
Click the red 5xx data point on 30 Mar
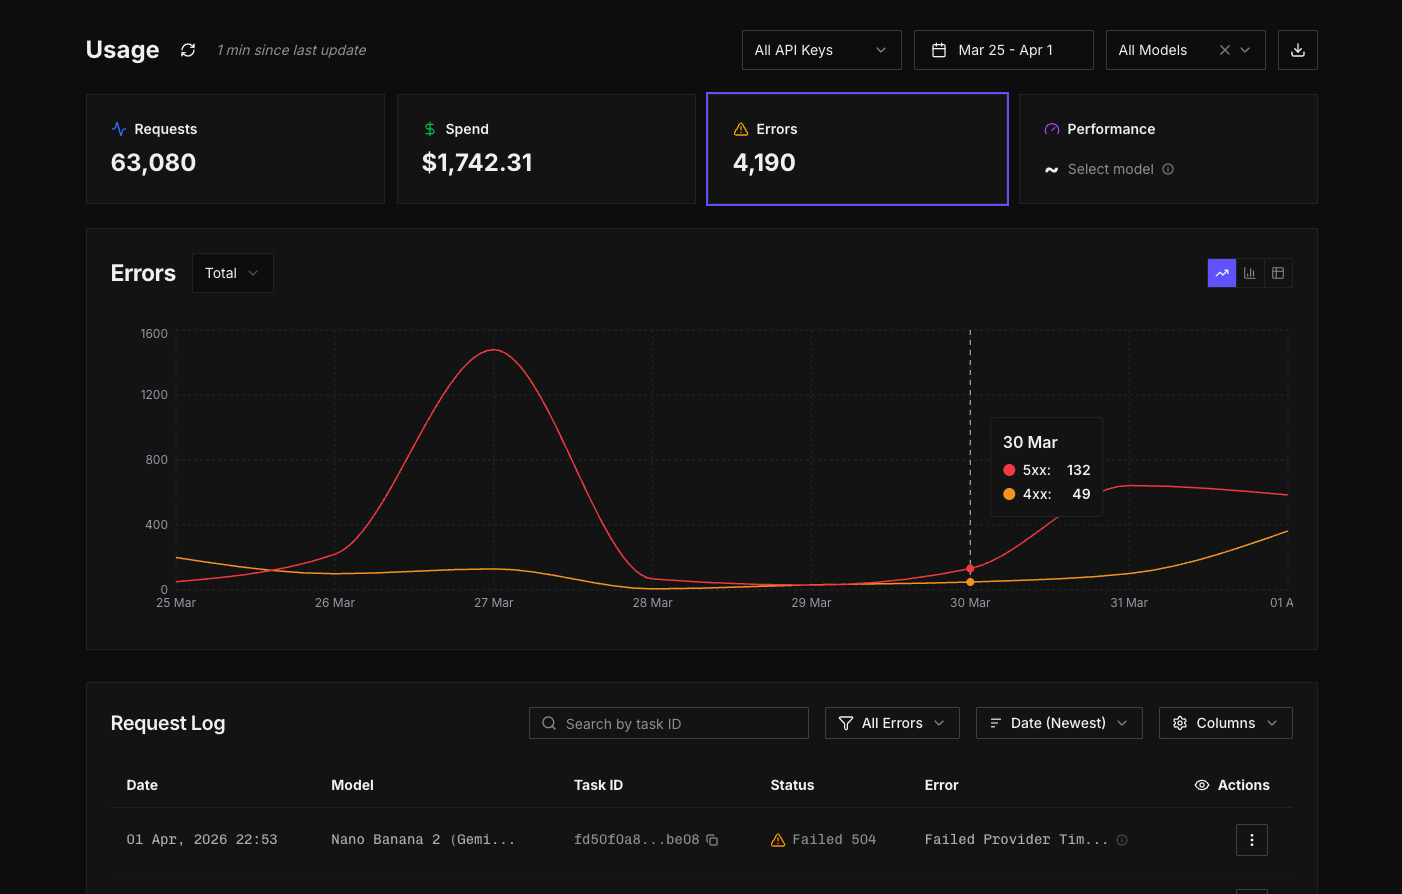[x=970, y=568]
